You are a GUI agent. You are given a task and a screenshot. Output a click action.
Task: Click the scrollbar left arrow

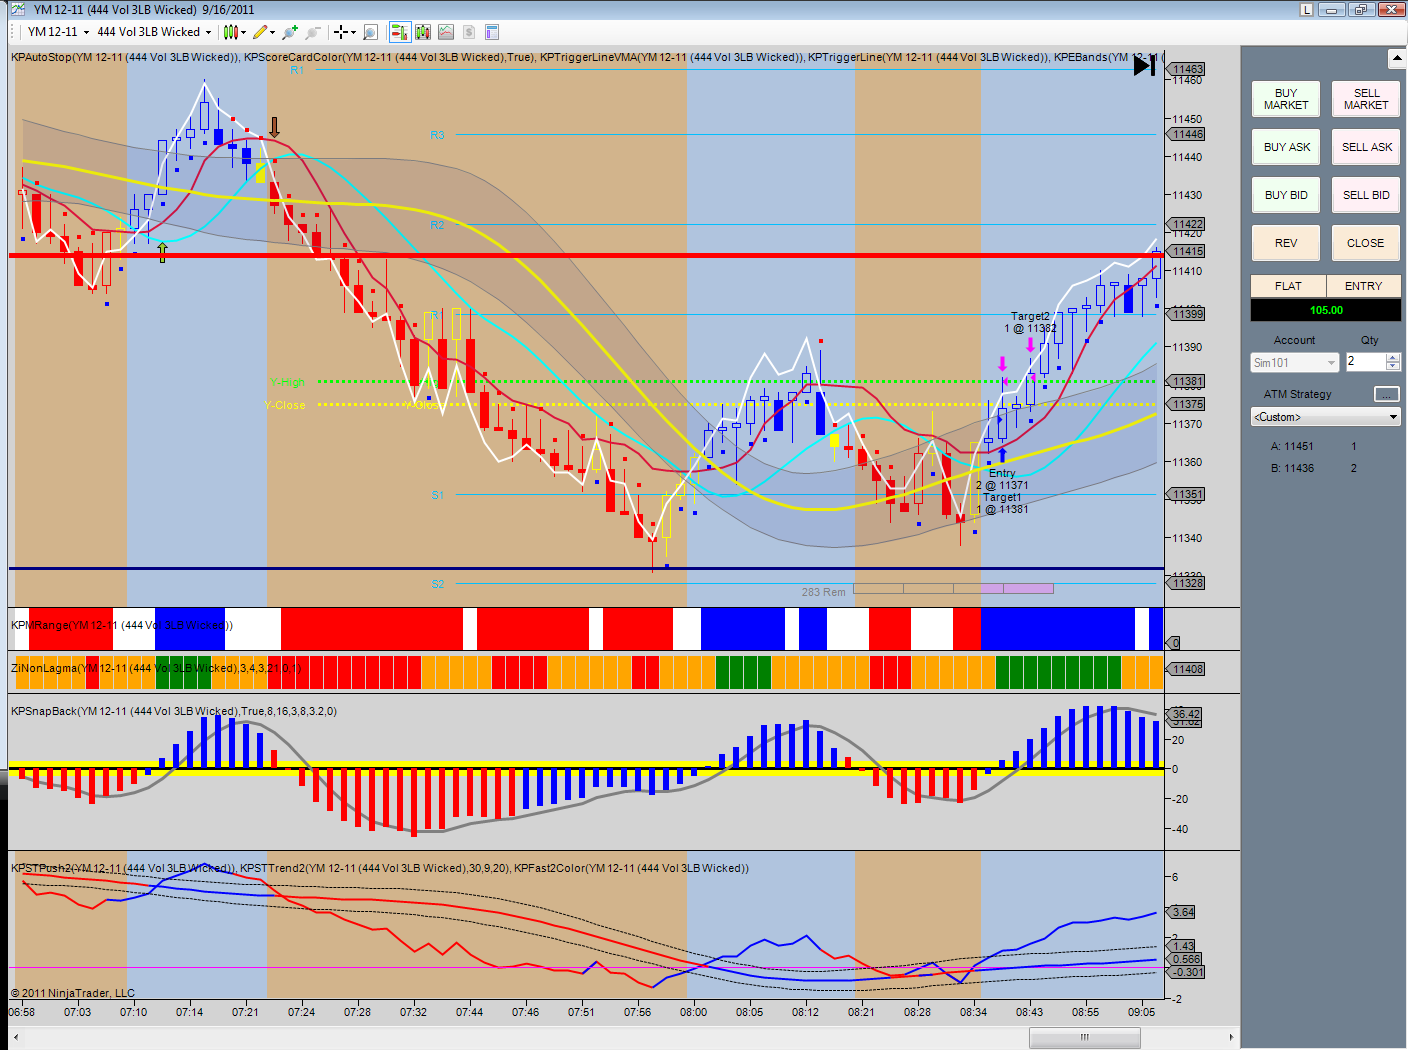pos(14,1038)
